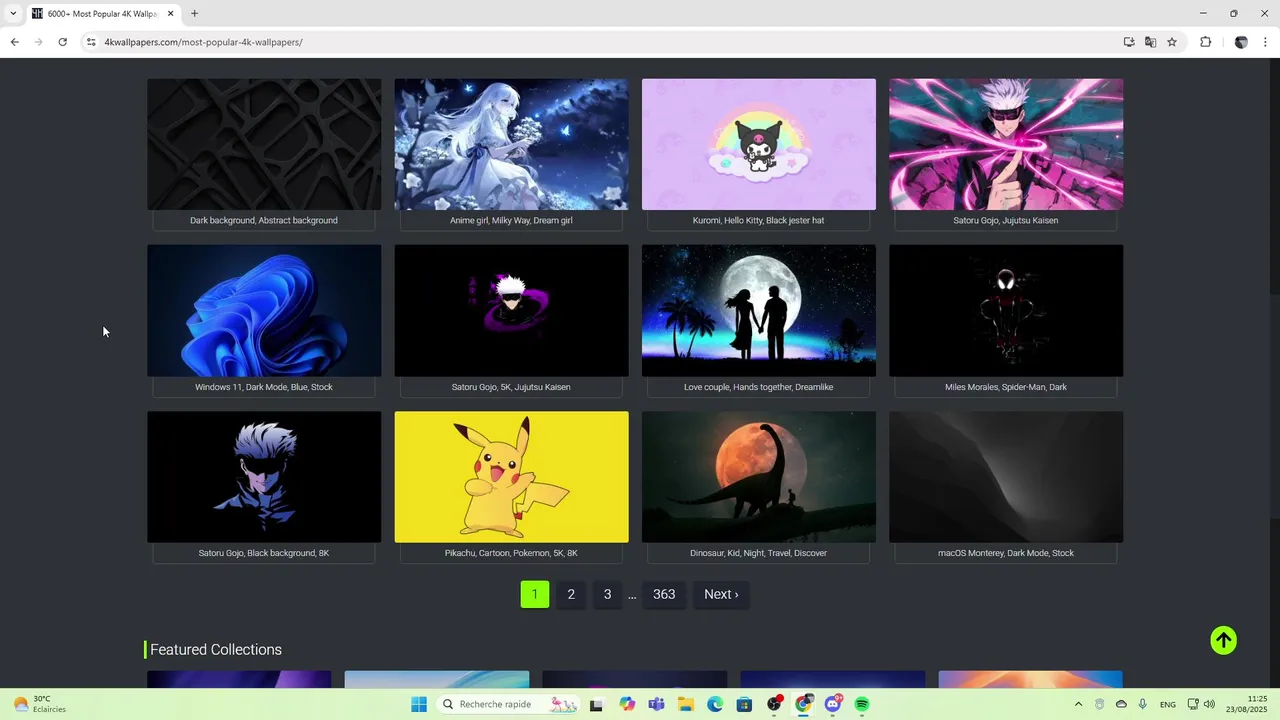1280x720 pixels.
Task: Open the weather widget showing 30°C
Action: point(40,704)
